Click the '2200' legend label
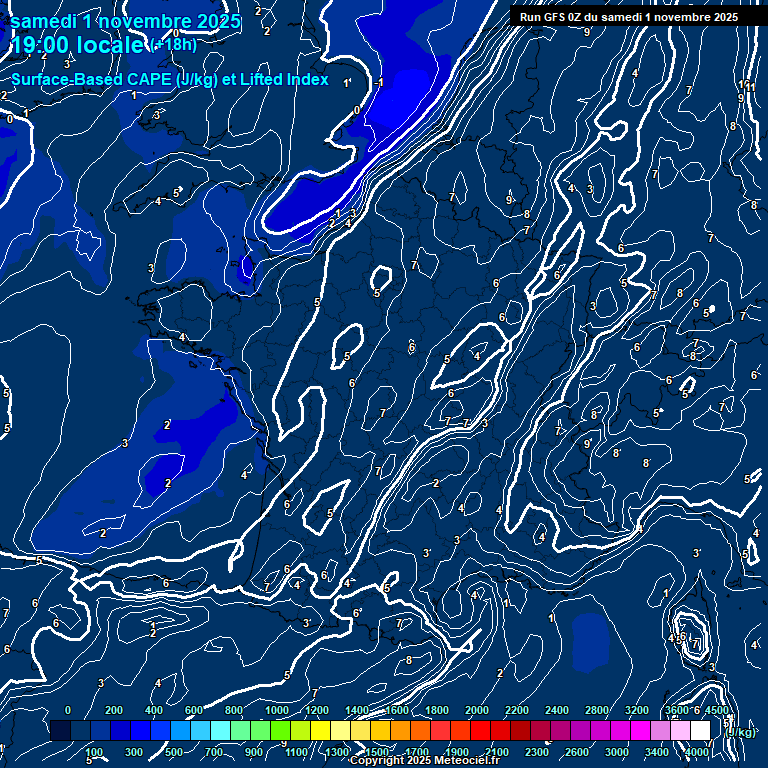The image size is (768, 768). pos(517,710)
